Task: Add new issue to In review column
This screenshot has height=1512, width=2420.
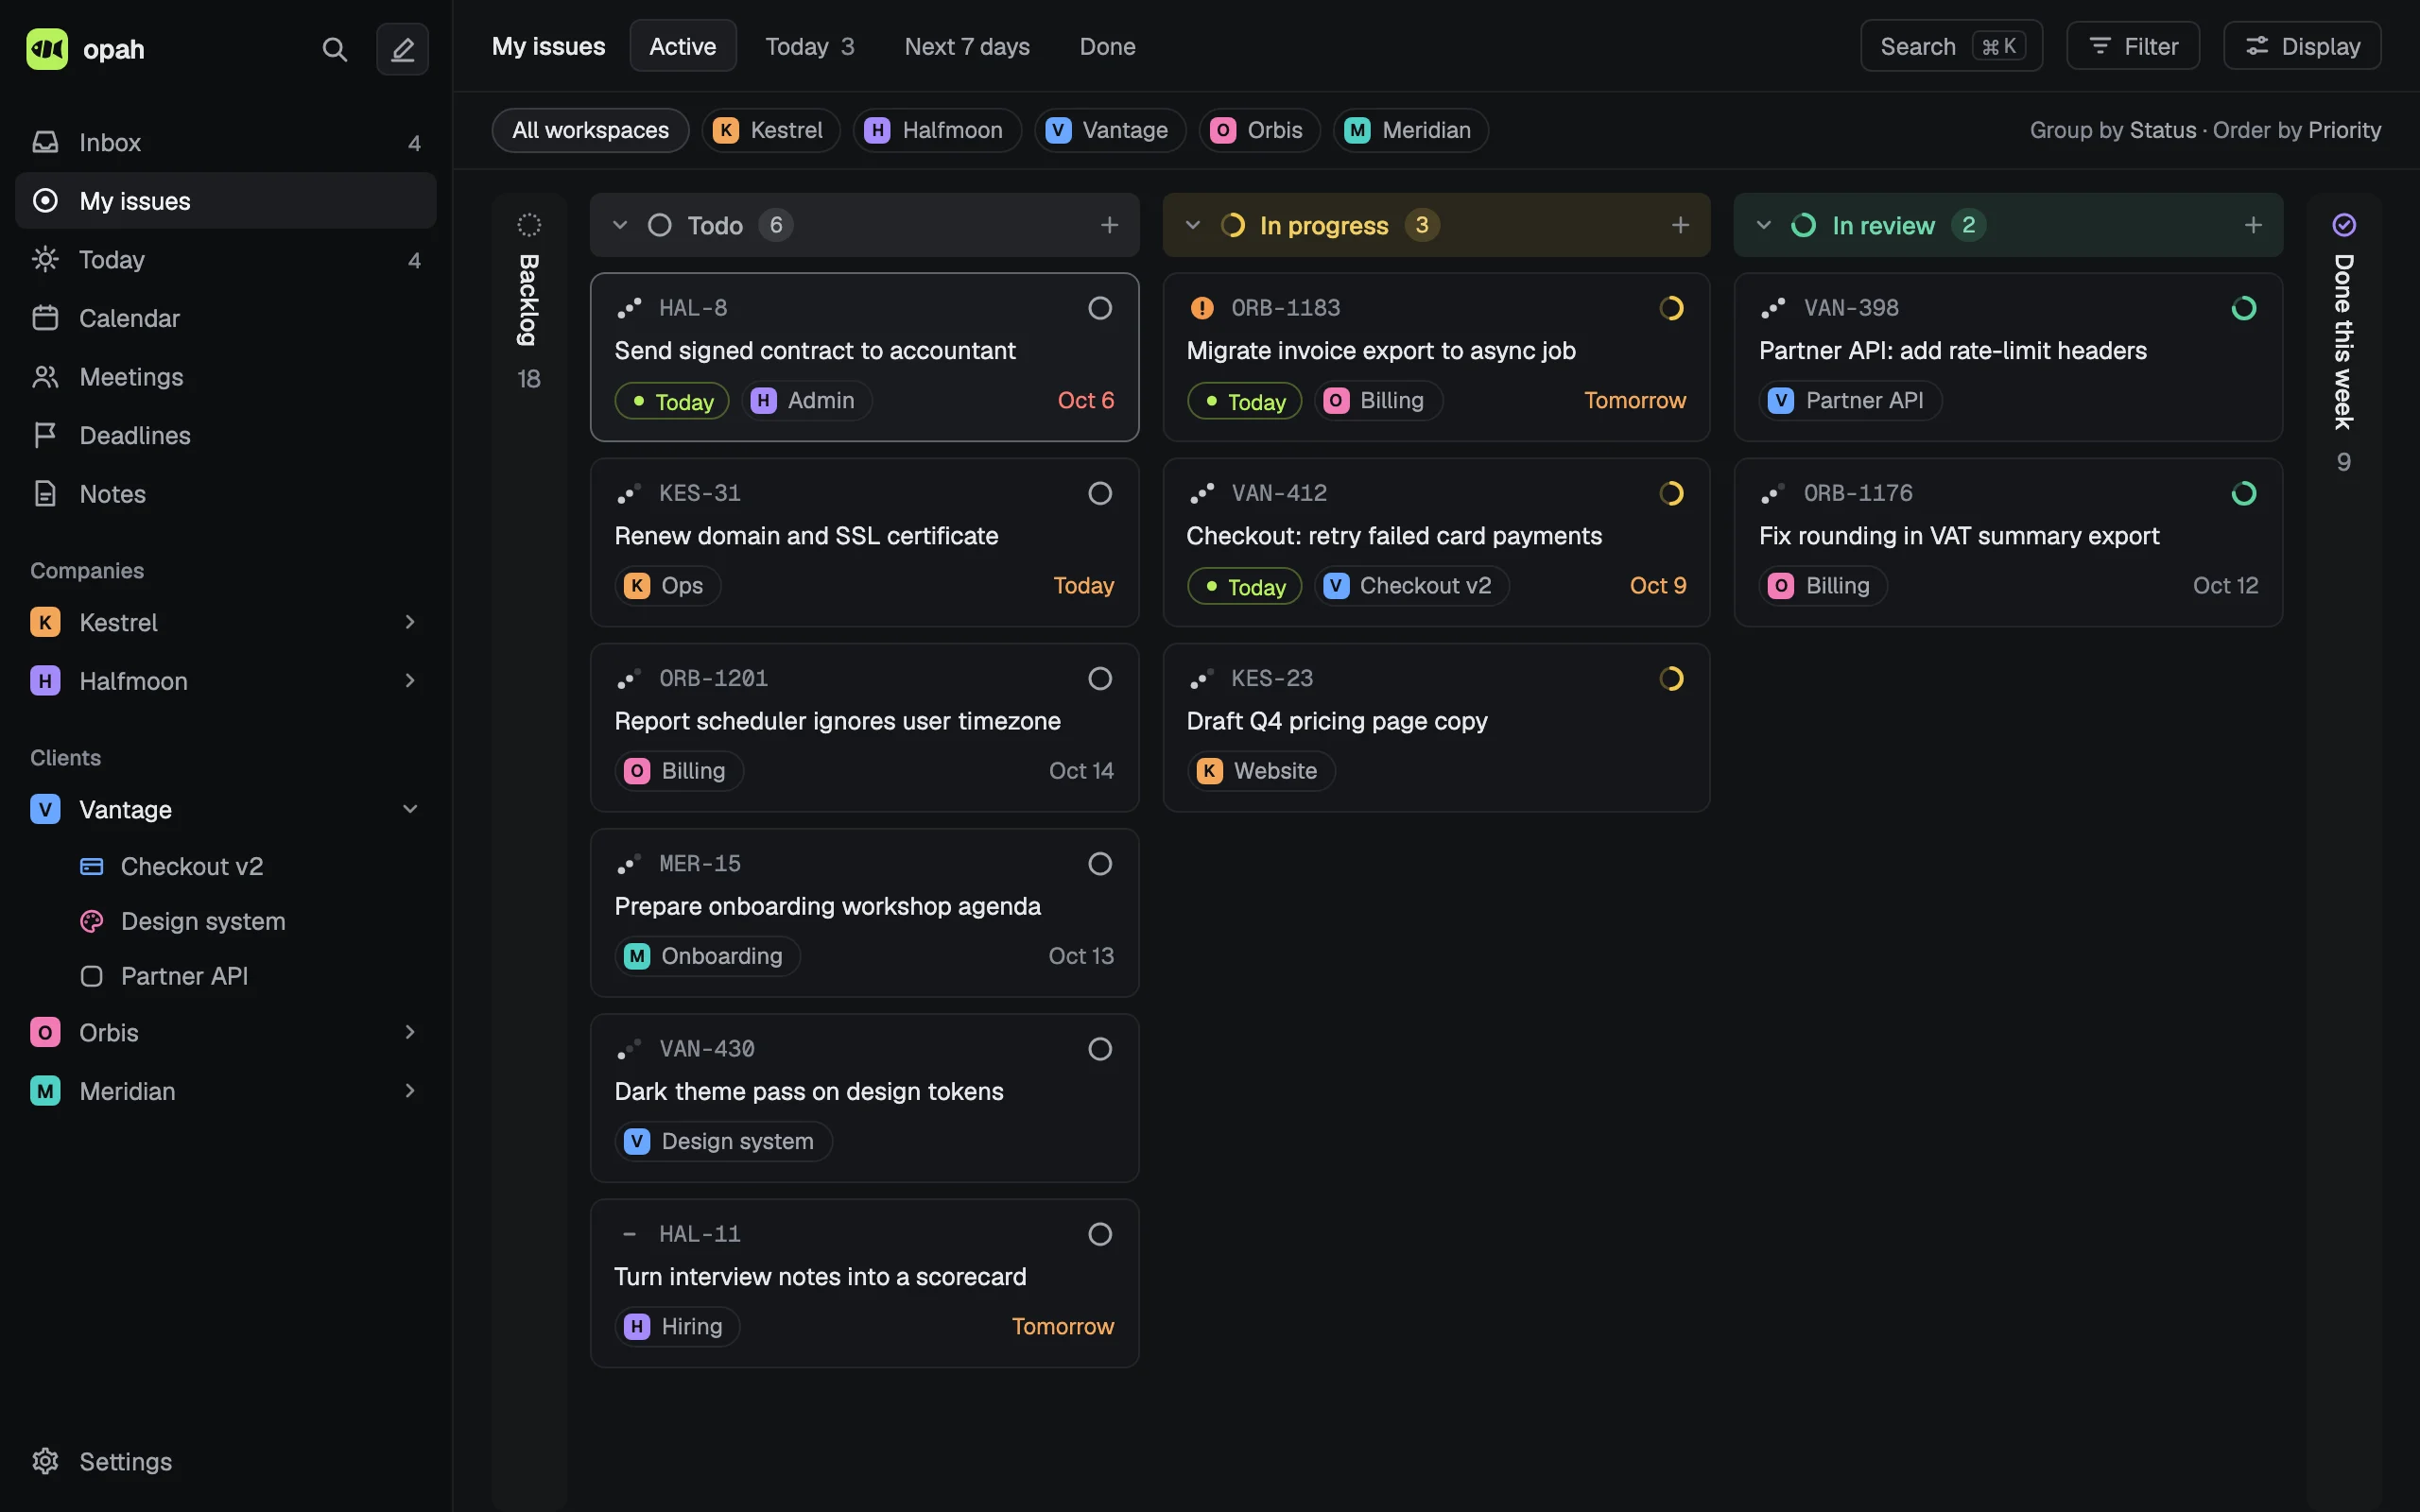Action: (2253, 225)
